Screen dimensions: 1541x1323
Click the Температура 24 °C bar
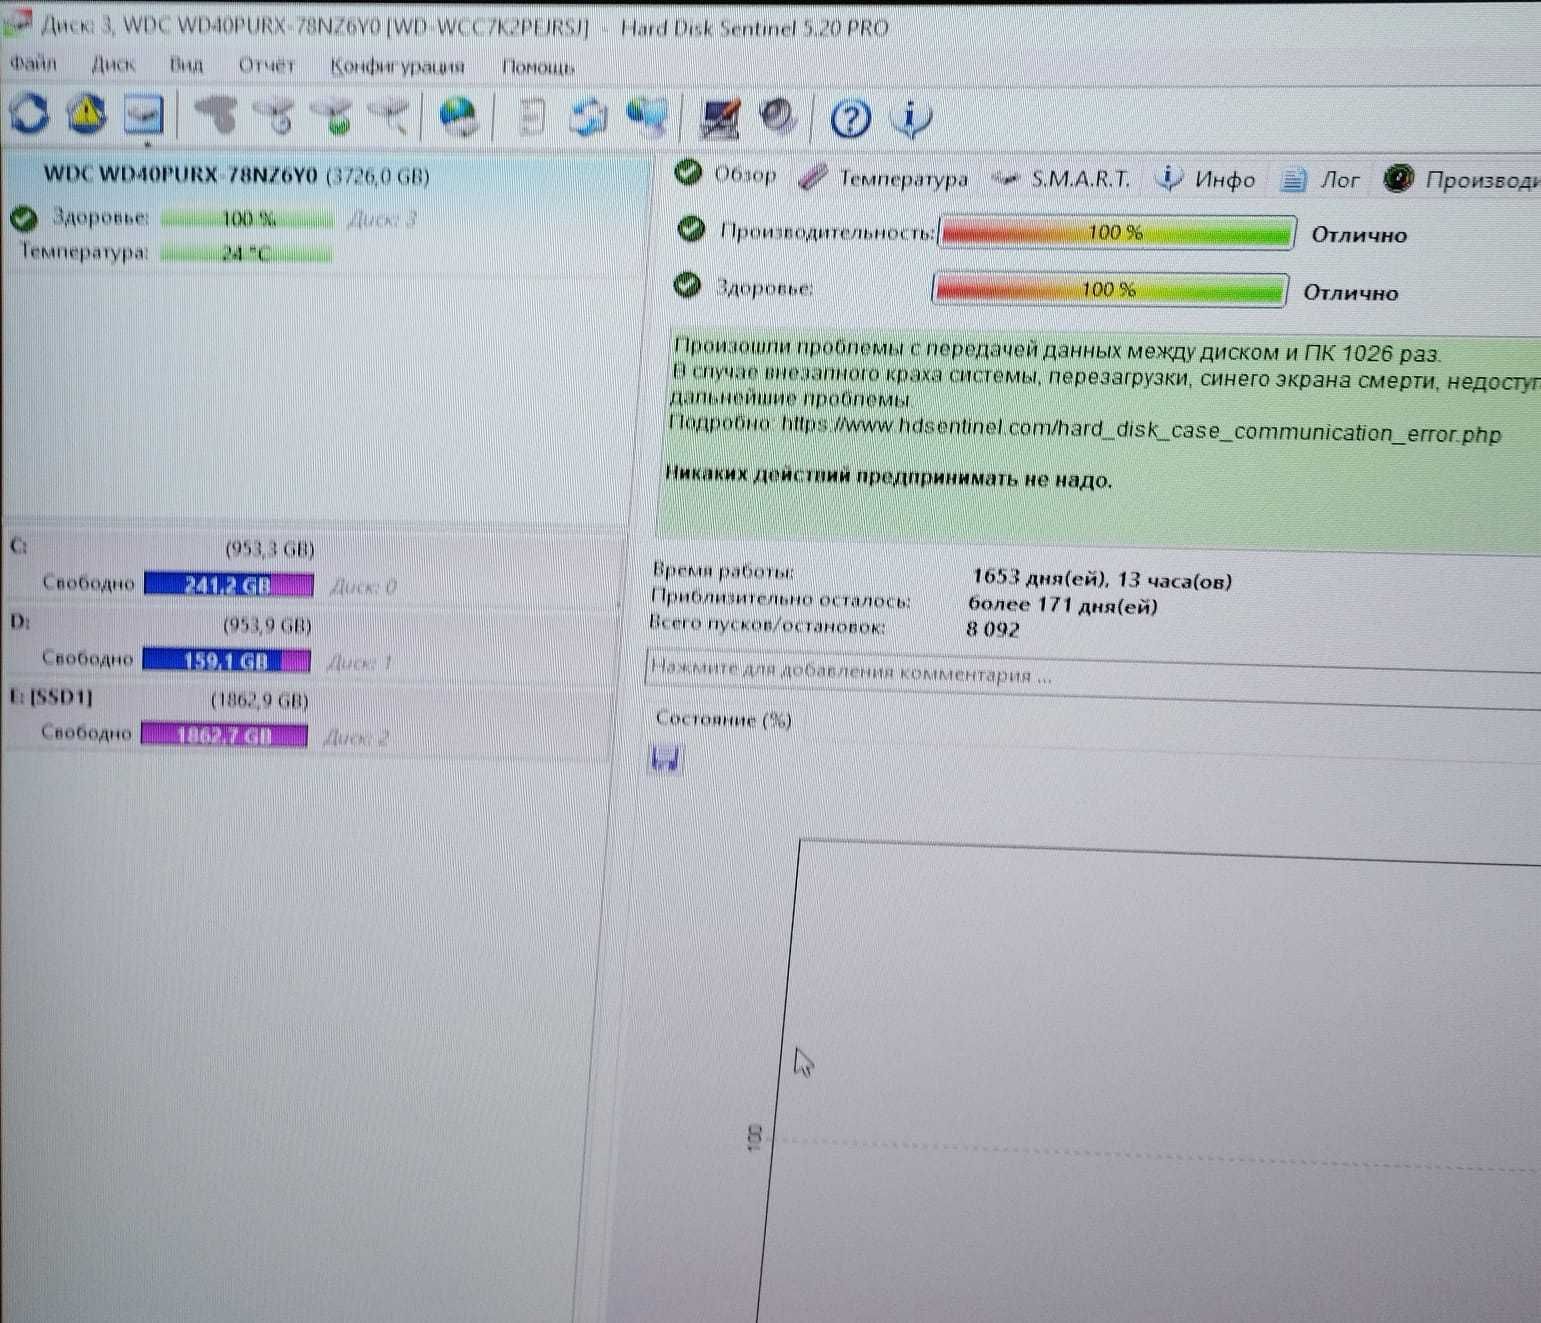(x=245, y=253)
